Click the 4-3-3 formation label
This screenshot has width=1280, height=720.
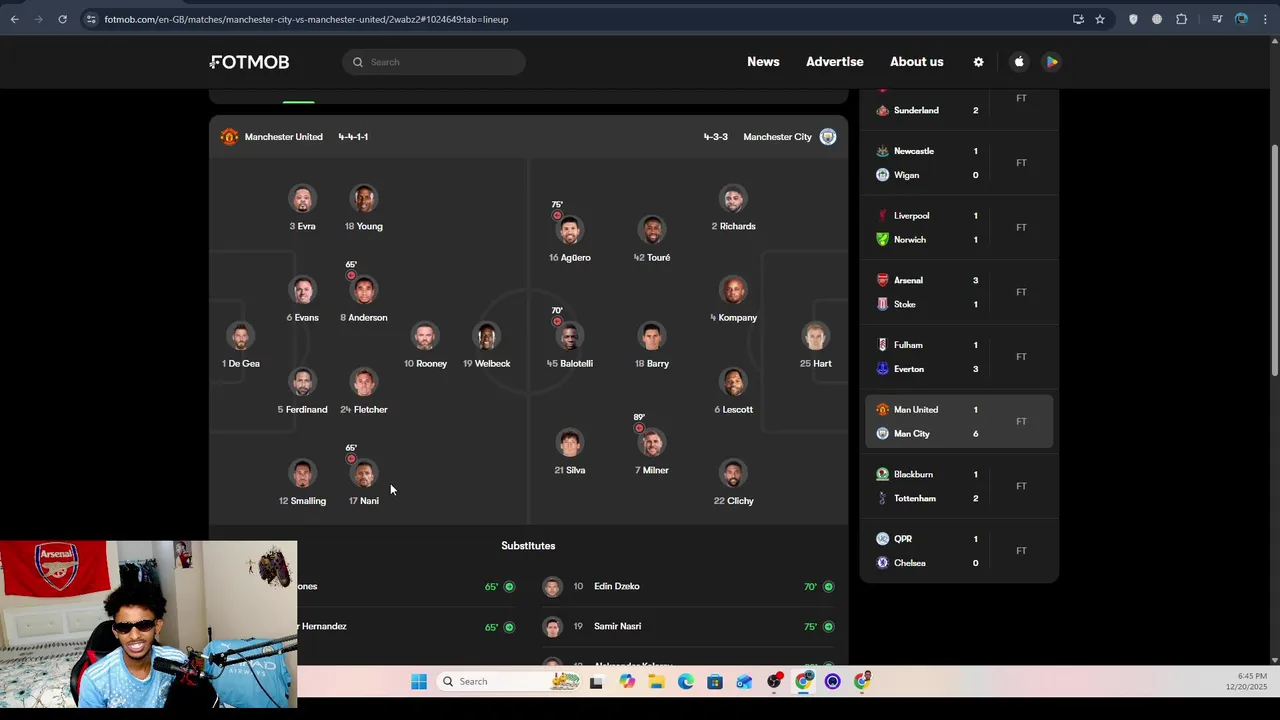pyautogui.click(x=716, y=137)
